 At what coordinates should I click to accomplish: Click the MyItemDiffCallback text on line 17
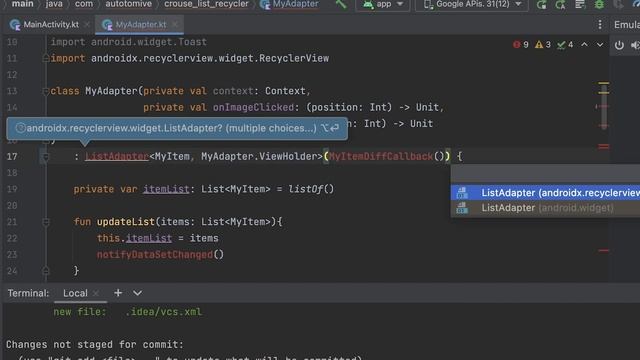pyautogui.click(x=381, y=156)
